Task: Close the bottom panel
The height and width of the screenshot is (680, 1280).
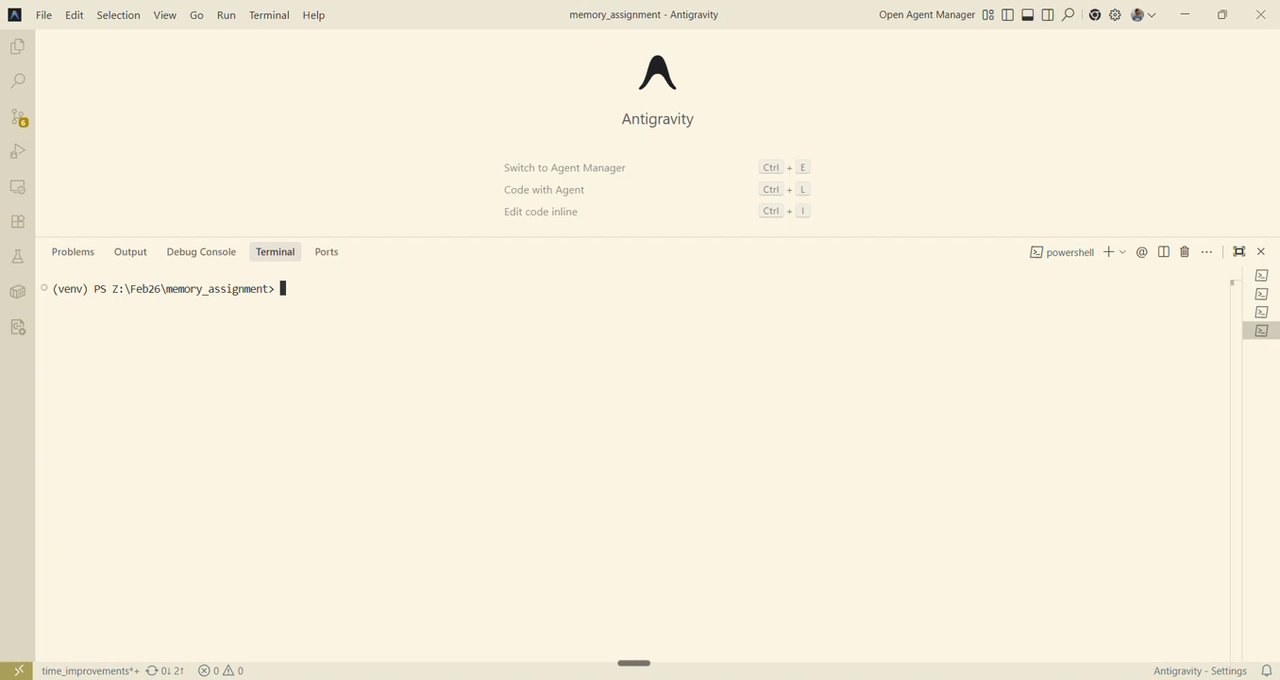Action: (1261, 252)
